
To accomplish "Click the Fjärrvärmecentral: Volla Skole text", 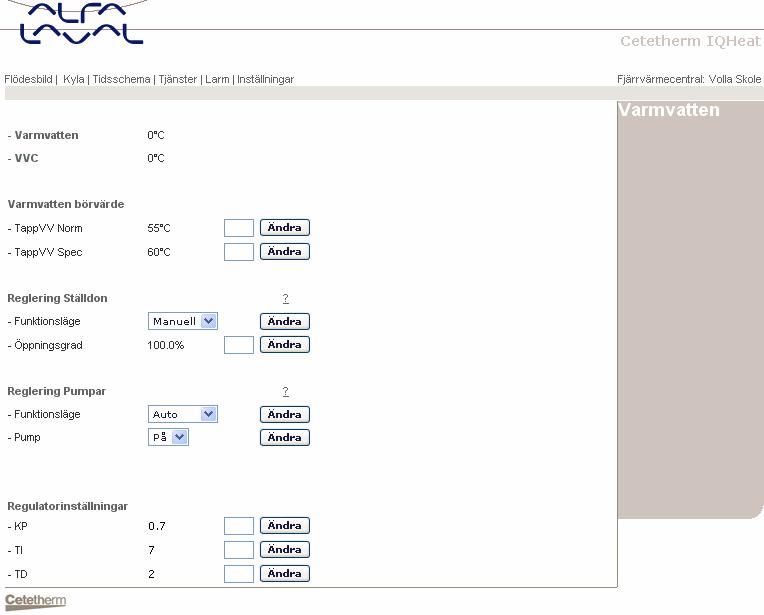I will tap(689, 79).
